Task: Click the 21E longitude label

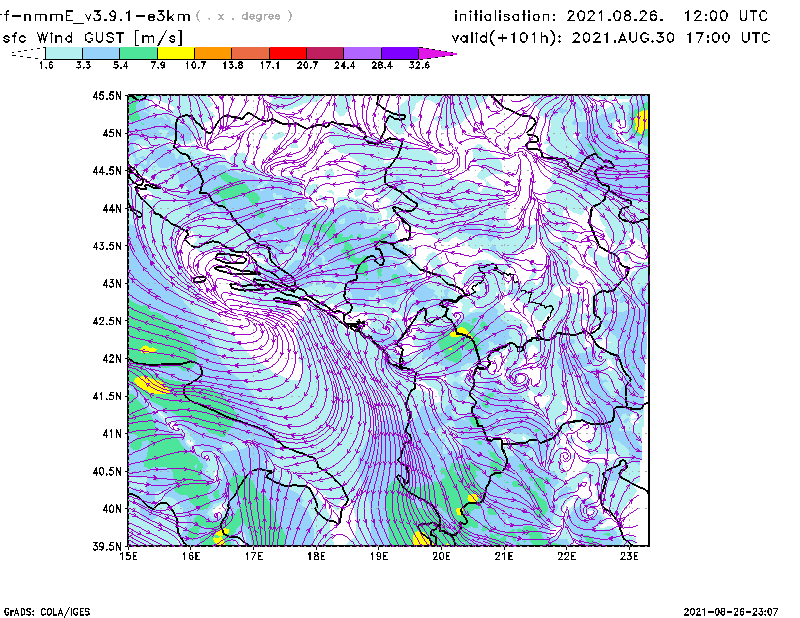Action: click(x=504, y=556)
